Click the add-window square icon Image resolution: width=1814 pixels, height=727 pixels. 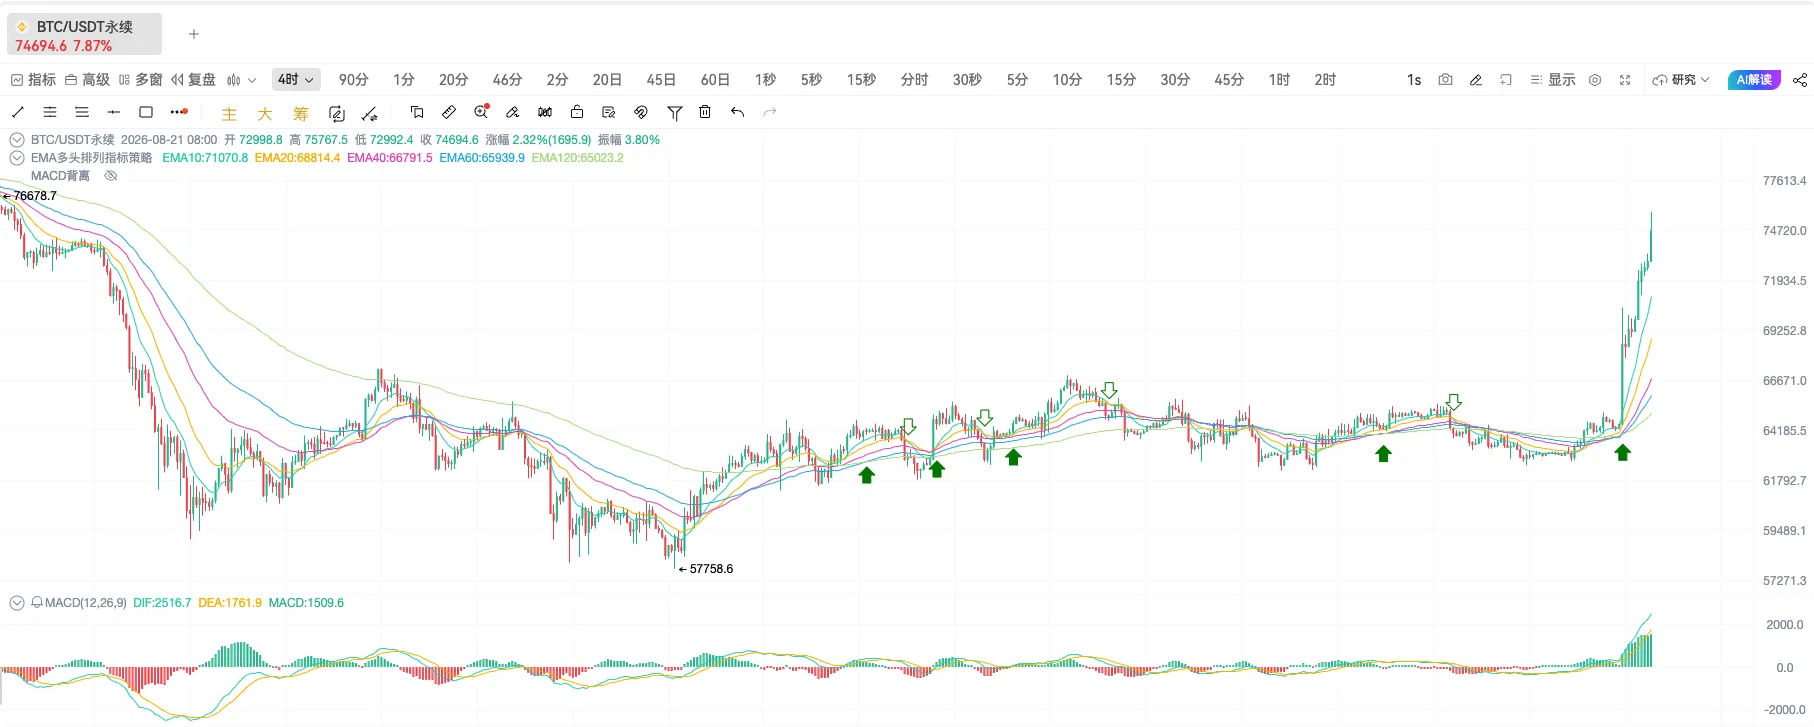point(1505,79)
